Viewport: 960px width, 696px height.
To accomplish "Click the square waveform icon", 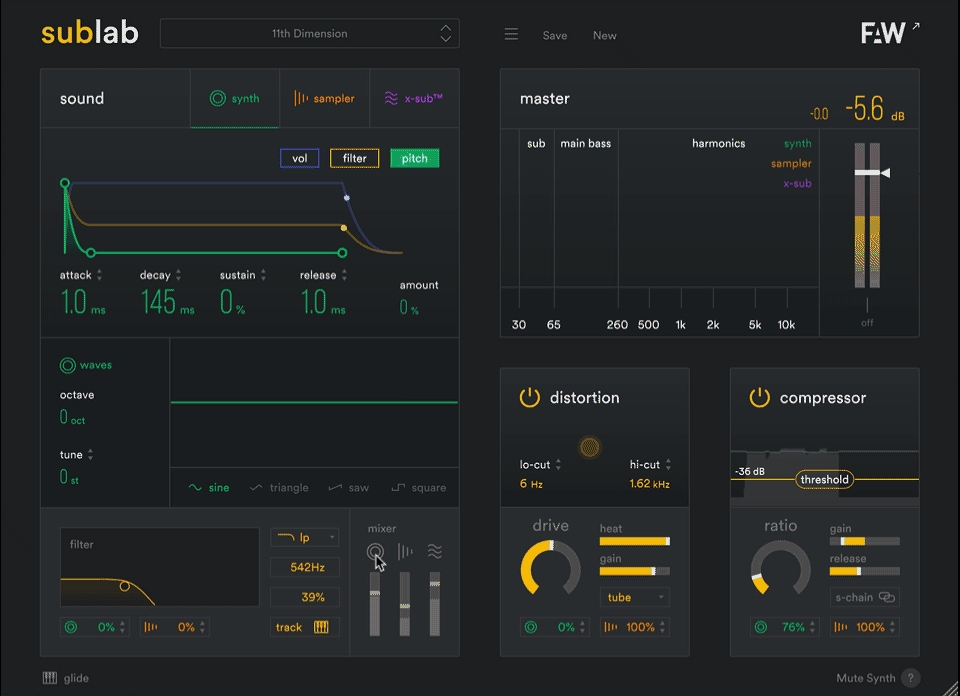I will [398, 487].
